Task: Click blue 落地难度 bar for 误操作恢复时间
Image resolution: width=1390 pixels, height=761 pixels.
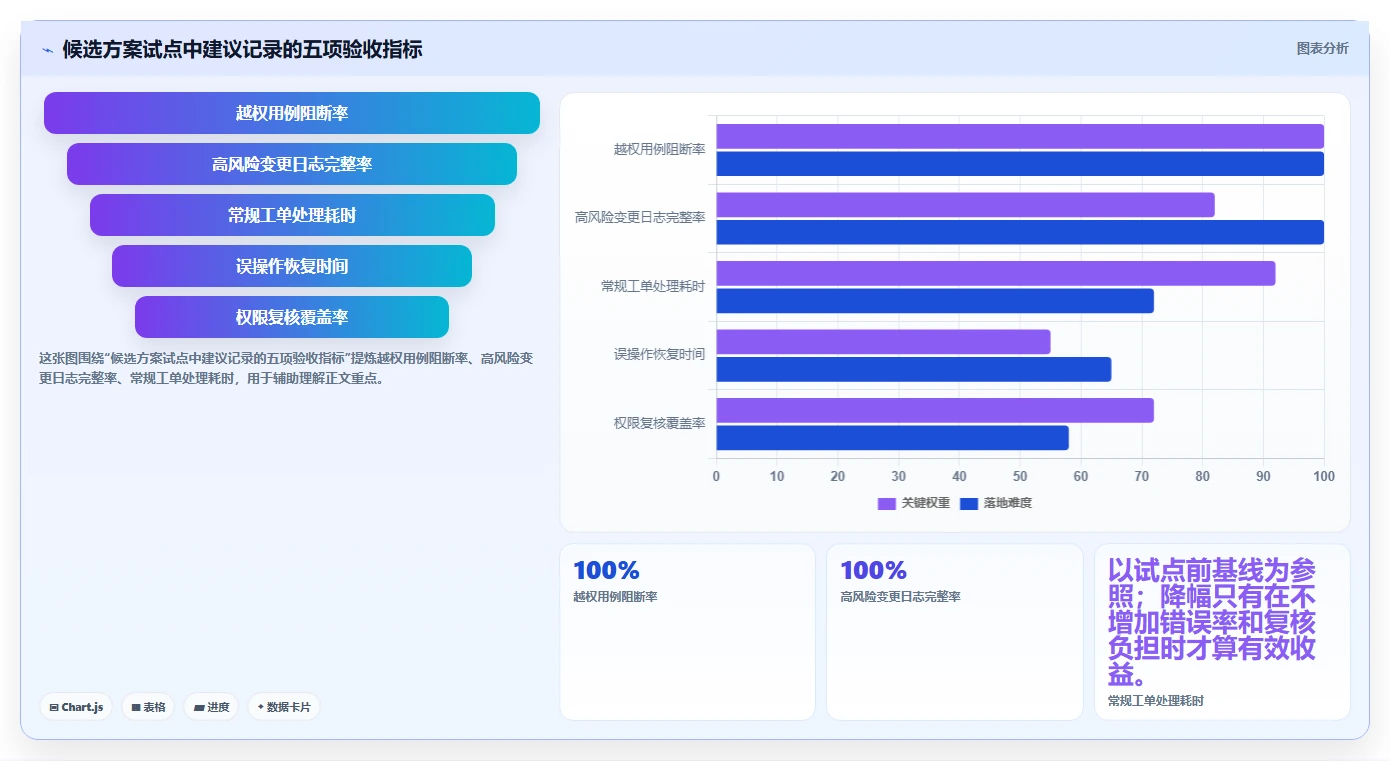Action: click(914, 369)
